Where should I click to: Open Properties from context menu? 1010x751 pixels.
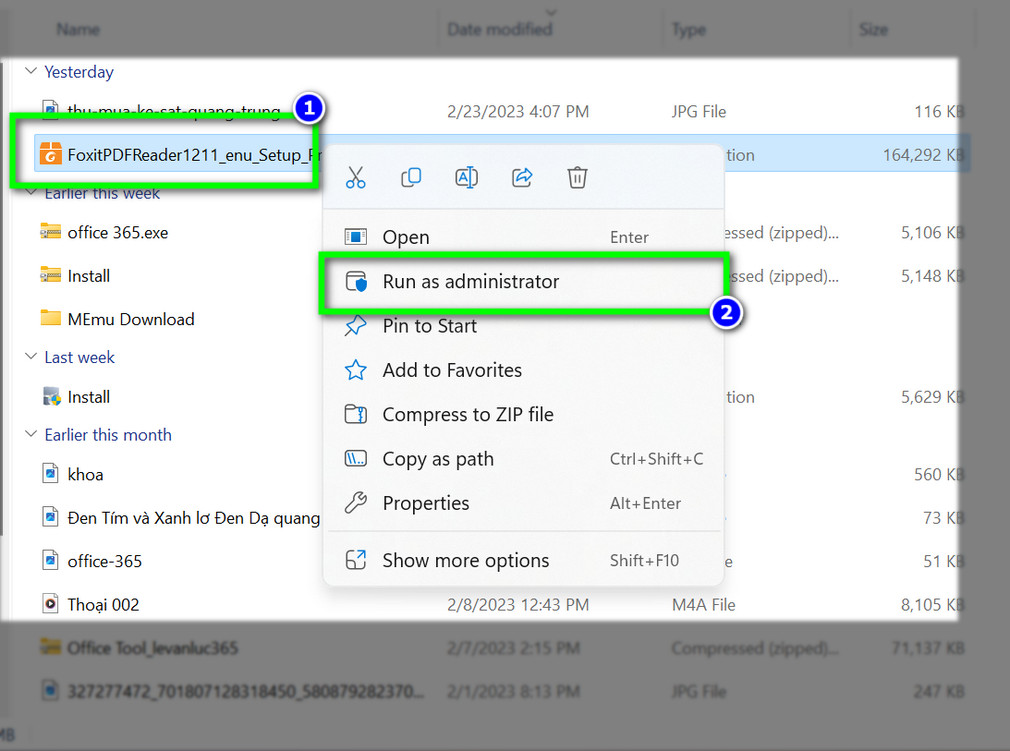tap(523, 503)
